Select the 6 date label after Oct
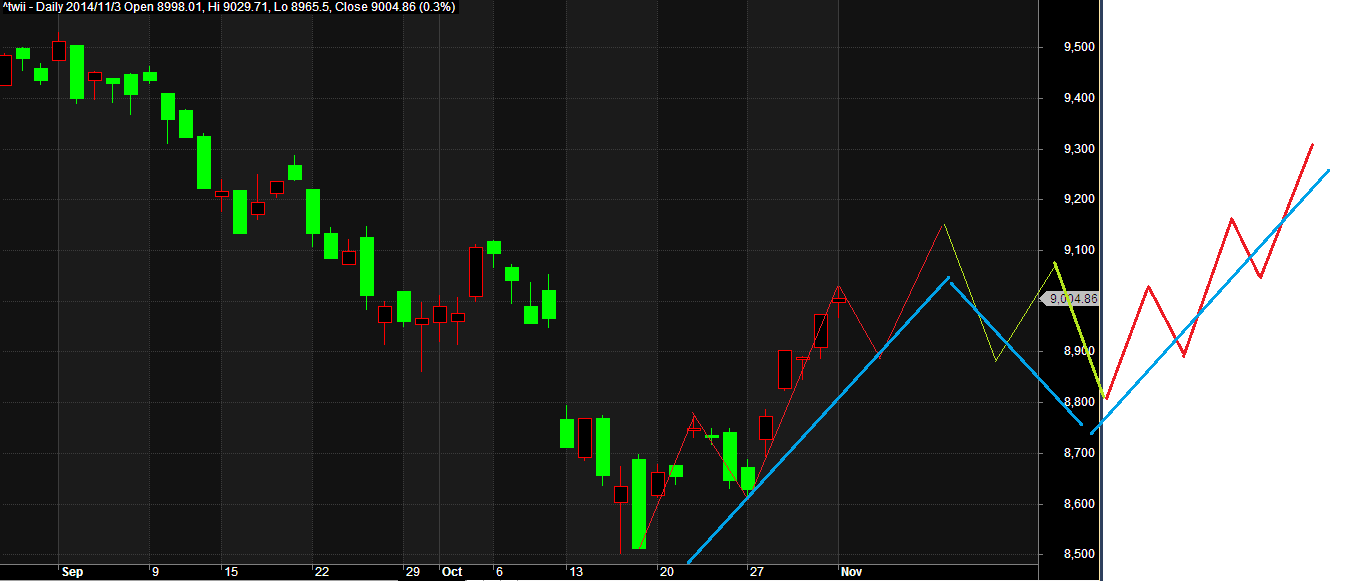This screenshot has height=581, width=1360. [497, 572]
